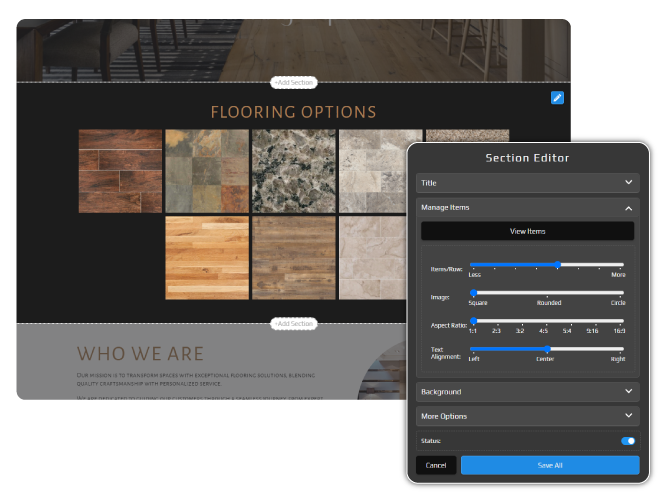Image resolution: width=665 pixels, height=500 pixels.
Task: Click the Text Alignment slider handle
Action: point(547,349)
